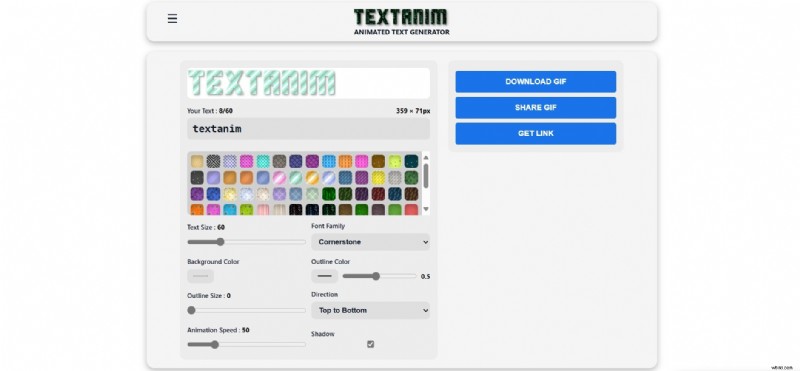This screenshot has width=800, height=371.
Task: Click the Get Link button
Action: [x=536, y=134]
